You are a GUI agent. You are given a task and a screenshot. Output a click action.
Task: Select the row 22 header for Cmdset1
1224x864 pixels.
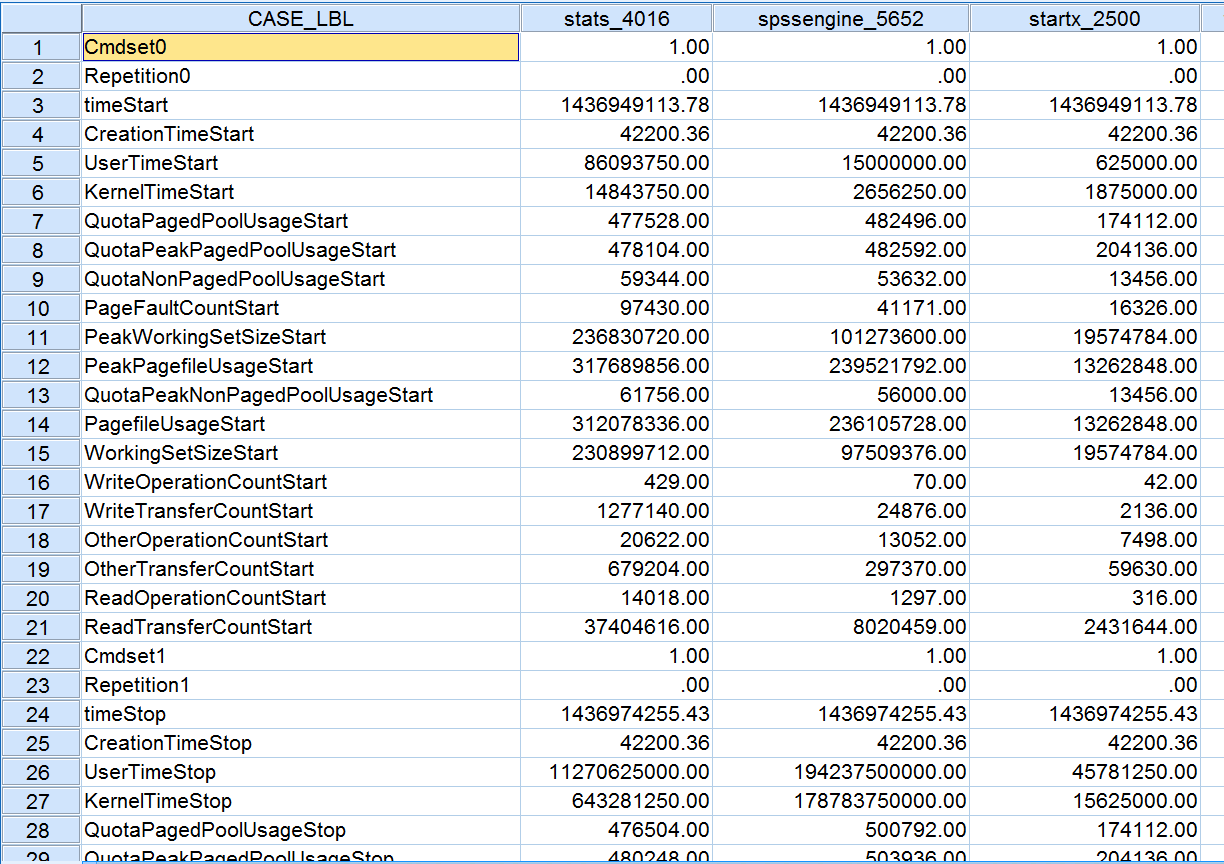(x=40, y=656)
